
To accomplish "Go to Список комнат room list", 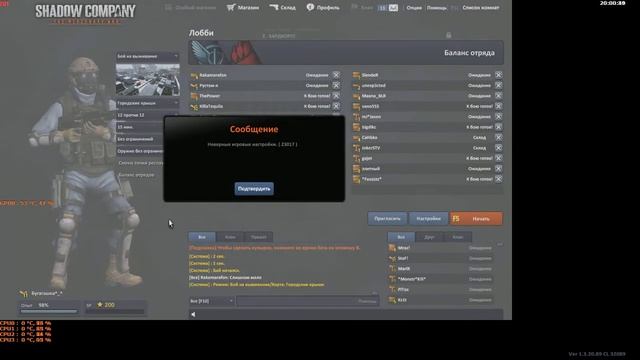I will pos(480,8).
